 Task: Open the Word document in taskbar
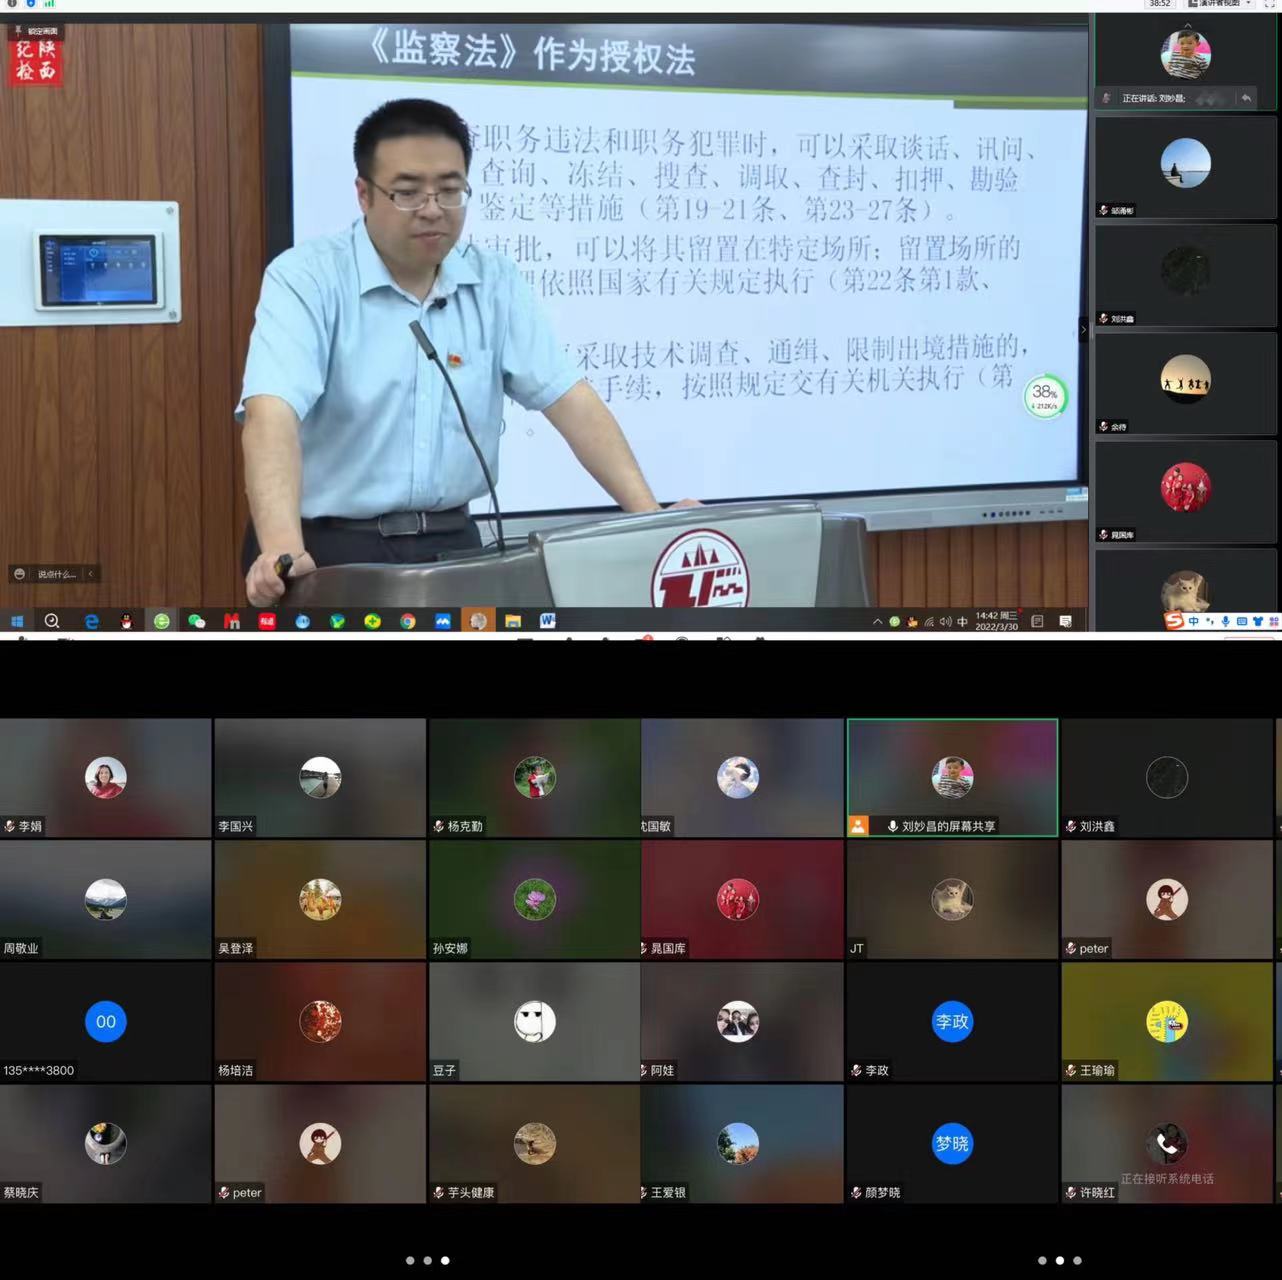tap(547, 621)
